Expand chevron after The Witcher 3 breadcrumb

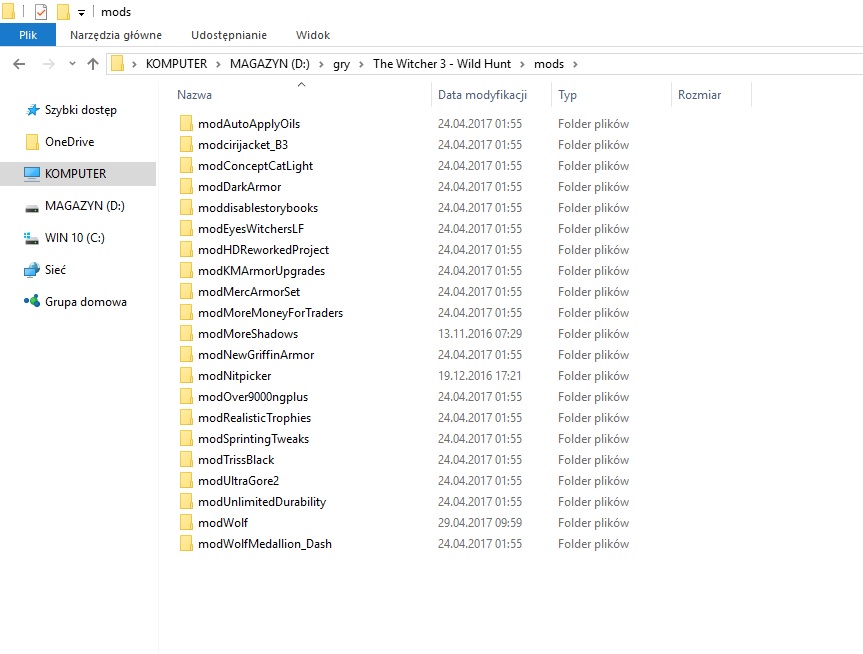pos(522,64)
